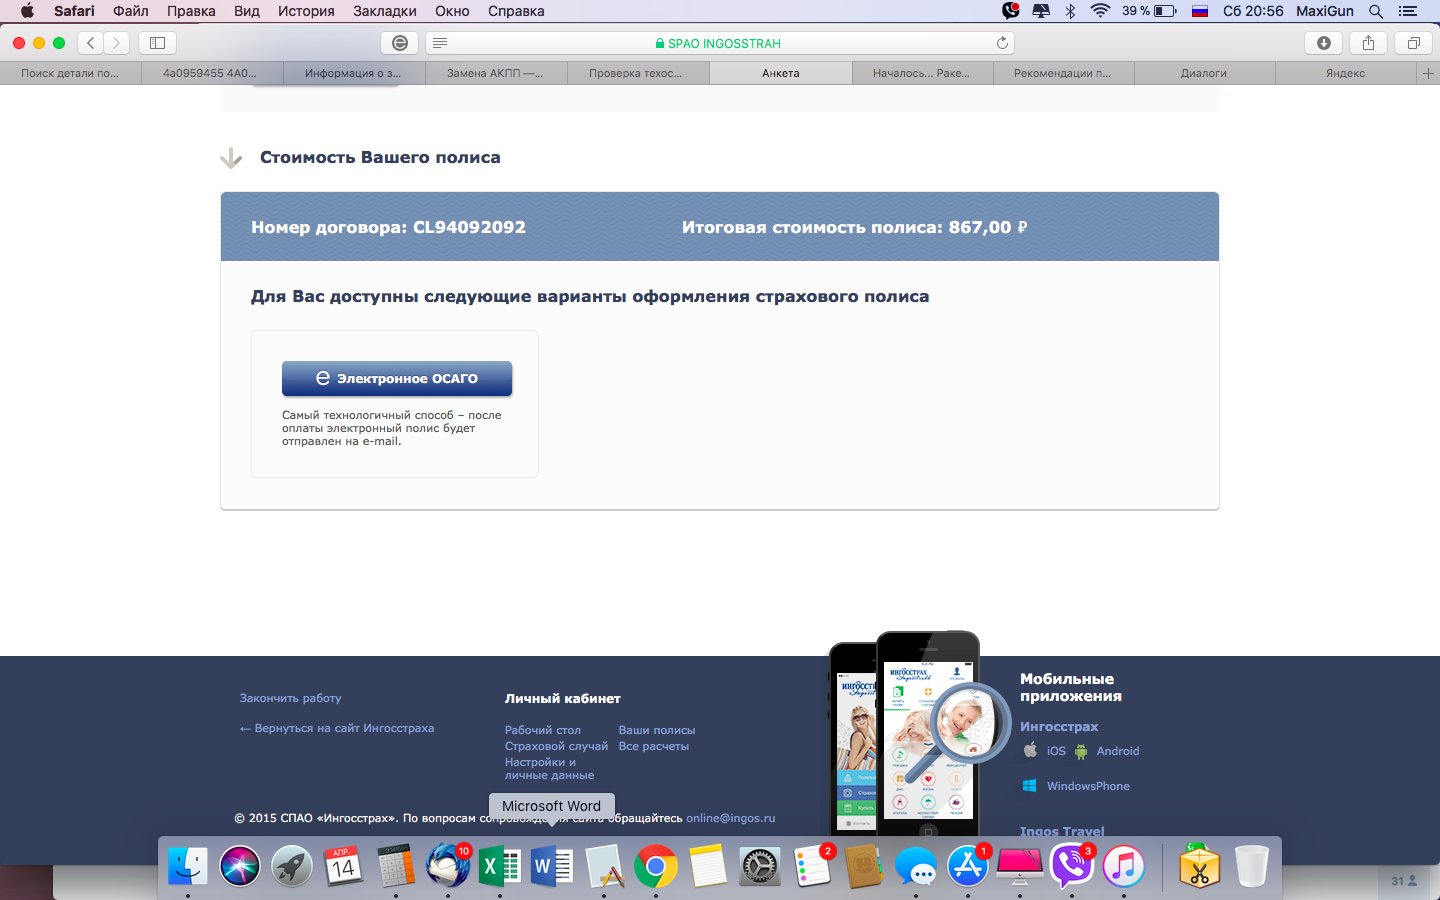Launch Microsoft Word from the Dock

551,865
